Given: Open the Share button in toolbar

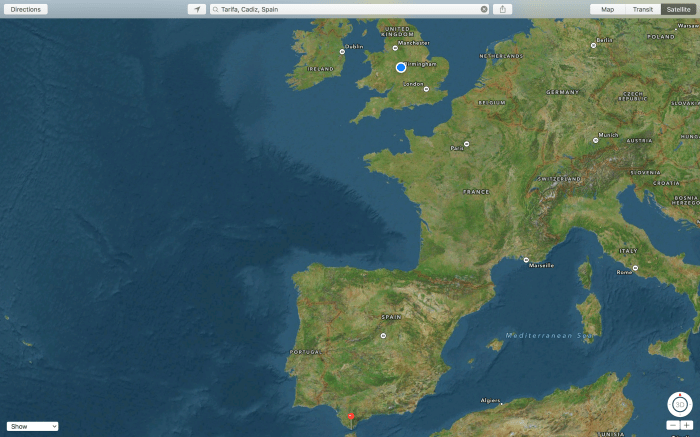Looking at the screenshot, I should [x=502, y=9].
